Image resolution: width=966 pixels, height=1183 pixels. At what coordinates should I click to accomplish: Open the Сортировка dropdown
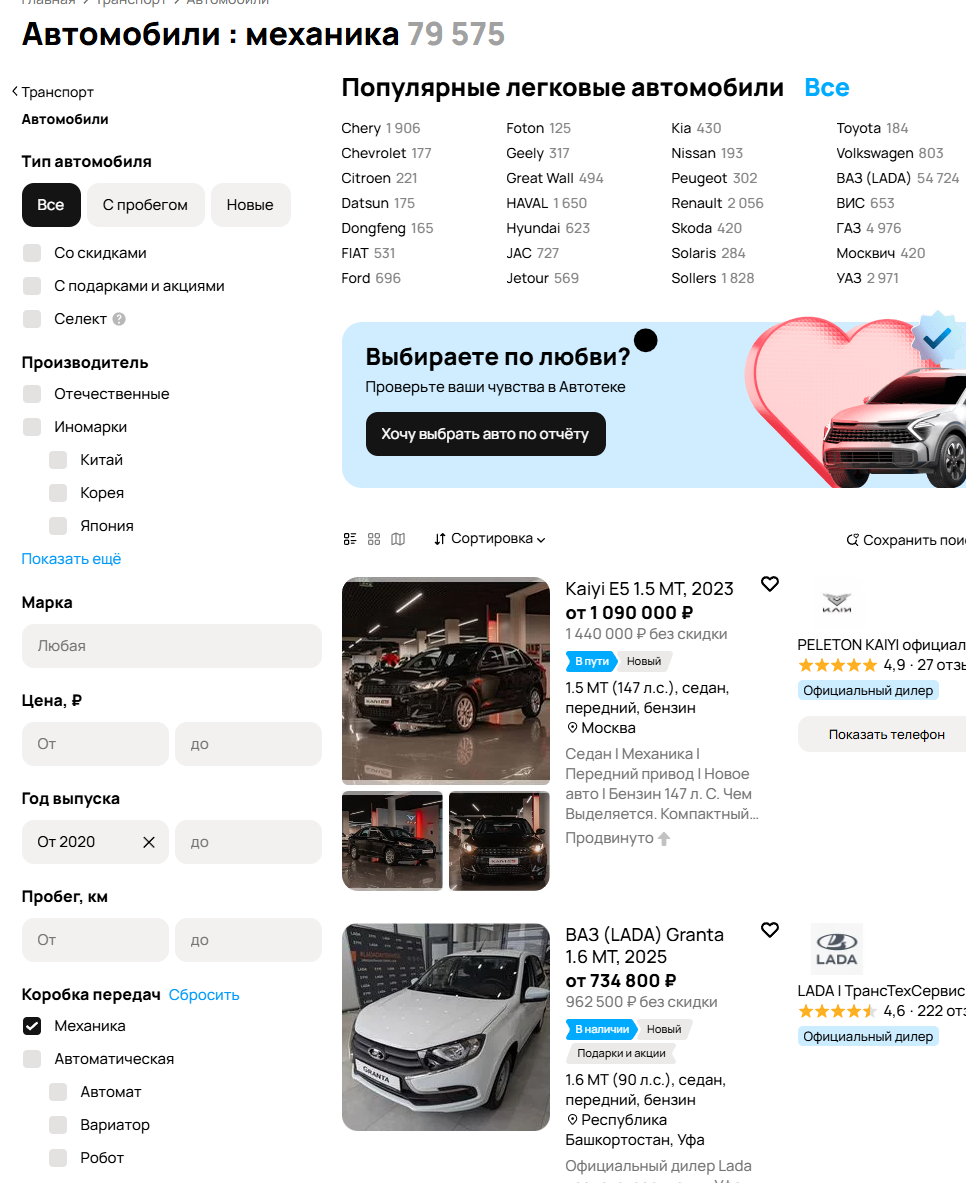(x=489, y=539)
